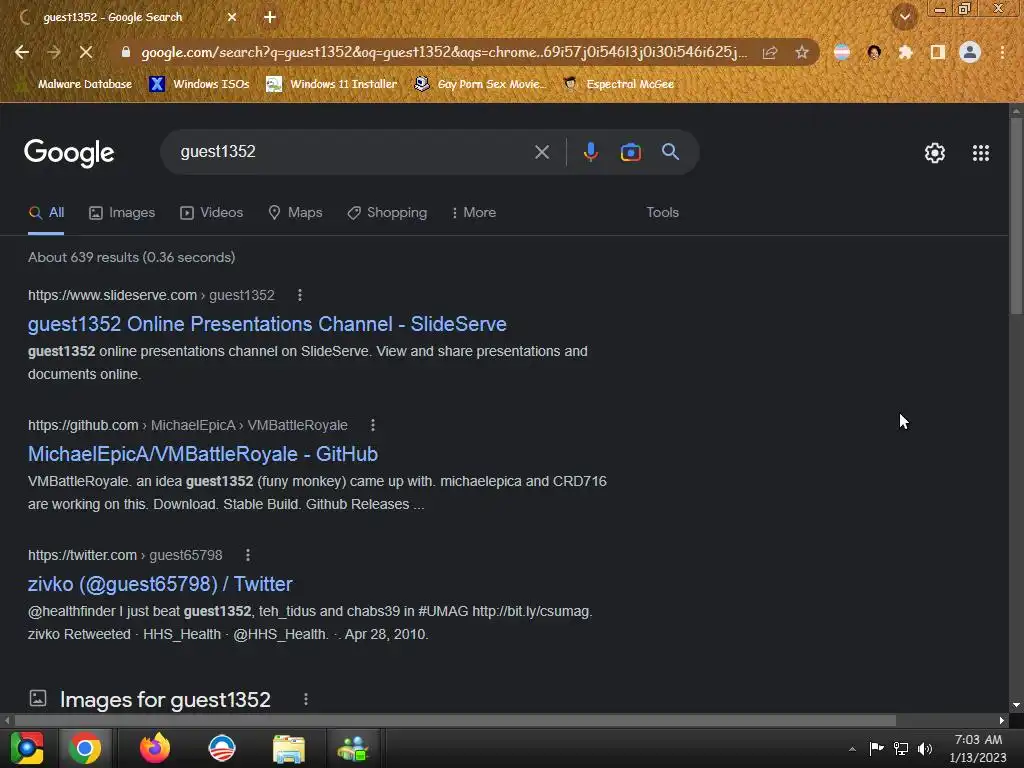Image resolution: width=1024 pixels, height=768 pixels.
Task: Open options beside Images for guest1352
Action: tap(306, 699)
